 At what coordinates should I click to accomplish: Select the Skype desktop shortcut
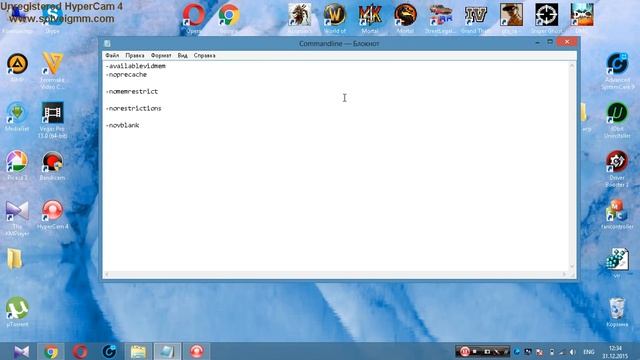coord(52,18)
